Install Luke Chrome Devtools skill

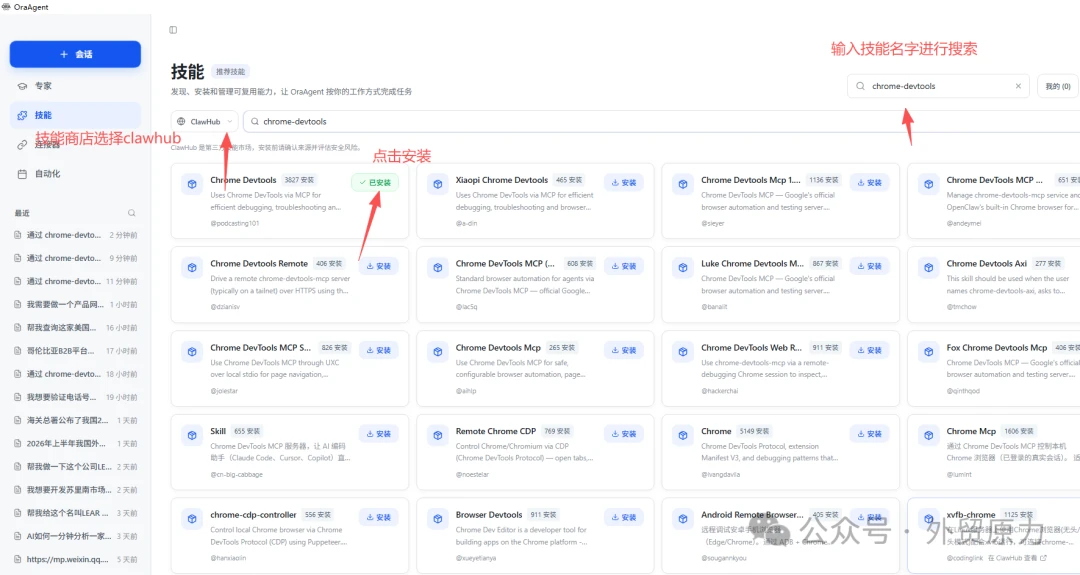tap(869, 266)
